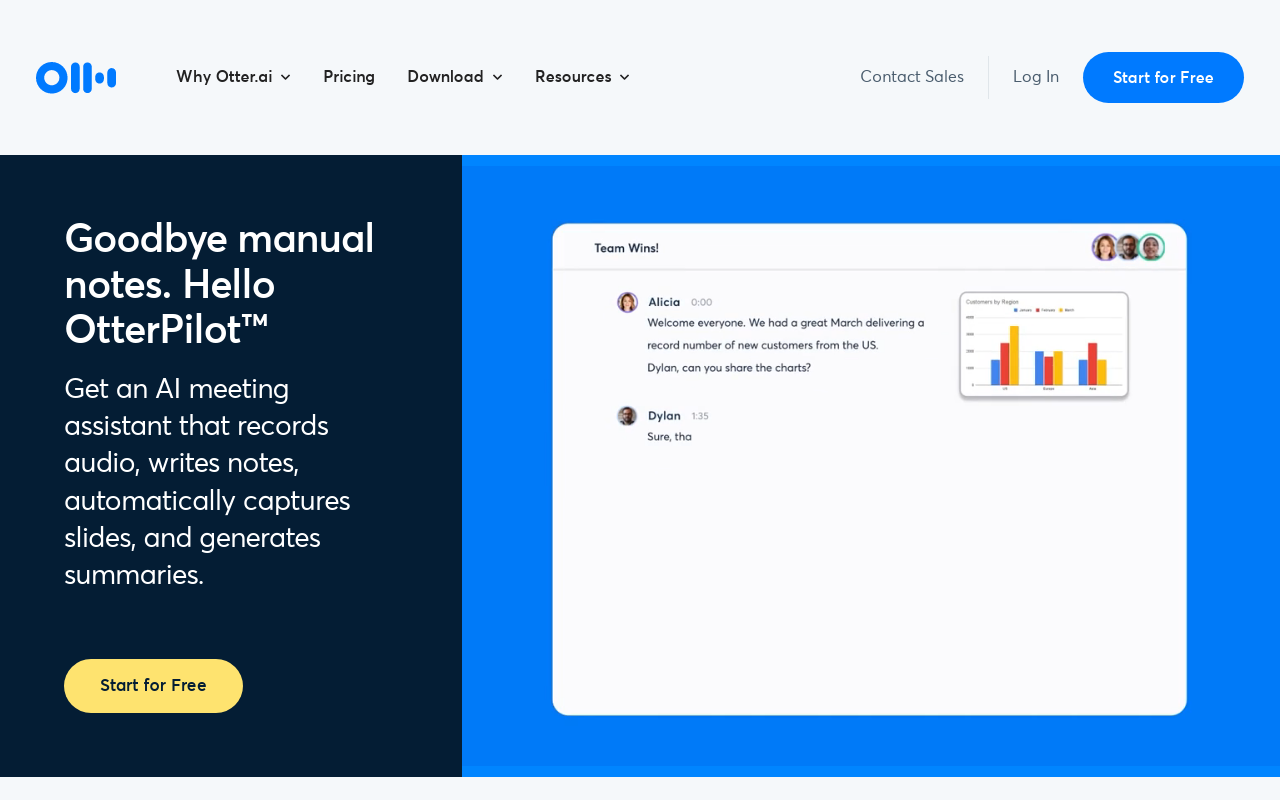Open Contact Sales
1280x800 pixels.
[912, 76]
